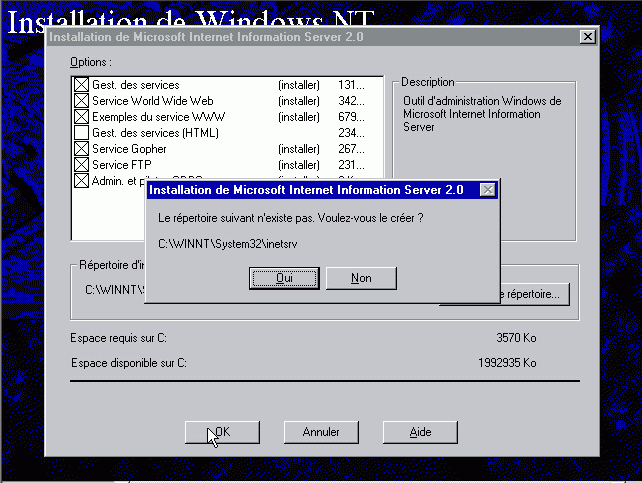
Task: Uncheck Gest. des services option
Action: coord(81,85)
